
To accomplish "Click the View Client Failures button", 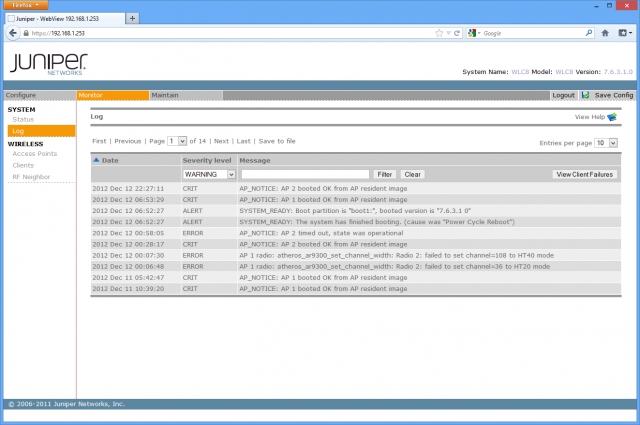I will coord(584,174).
